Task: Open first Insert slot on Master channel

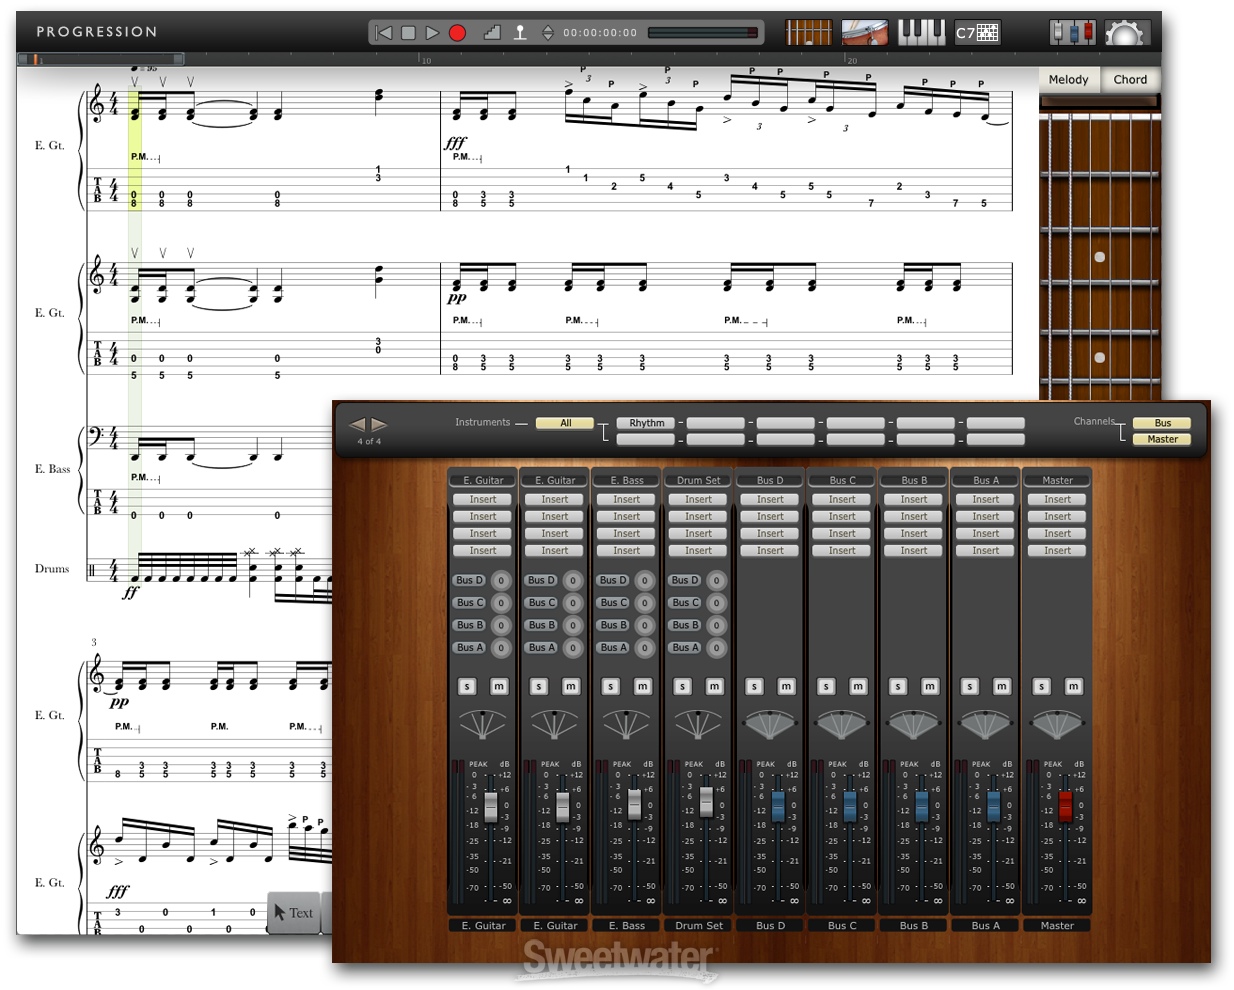Action: (1057, 499)
